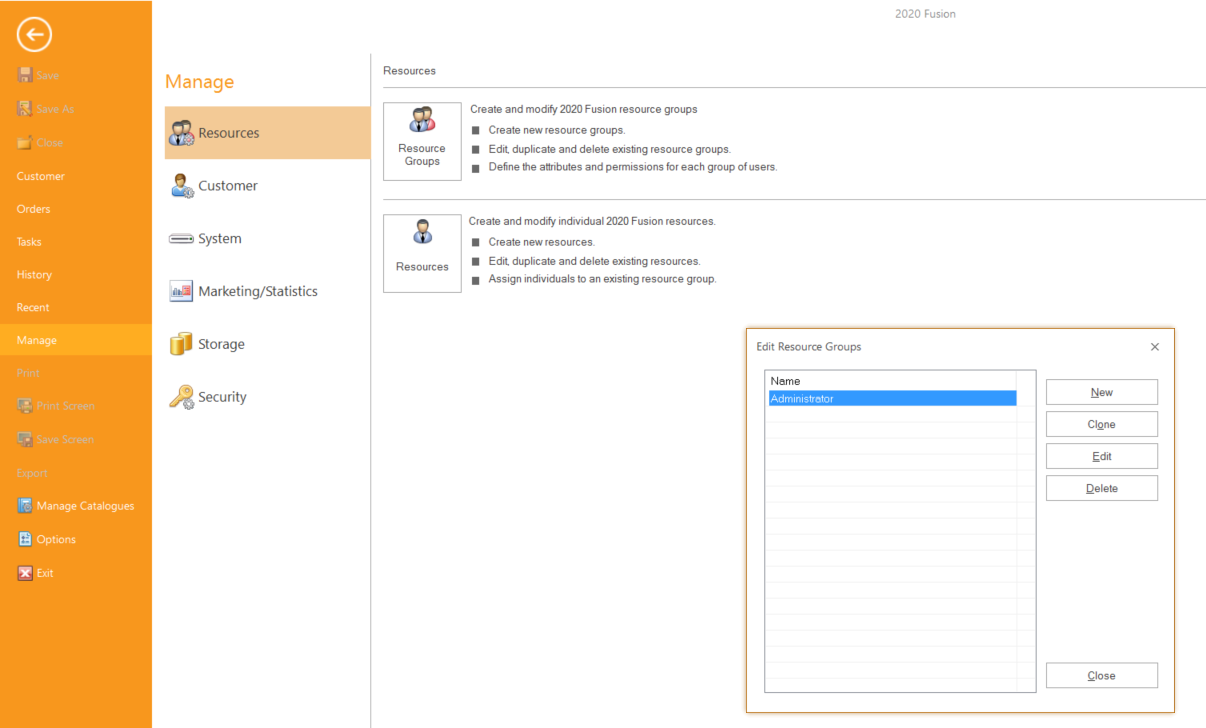1206x728 pixels.
Task: Click the Save Screen icon
Action: (x=25, y=439)
